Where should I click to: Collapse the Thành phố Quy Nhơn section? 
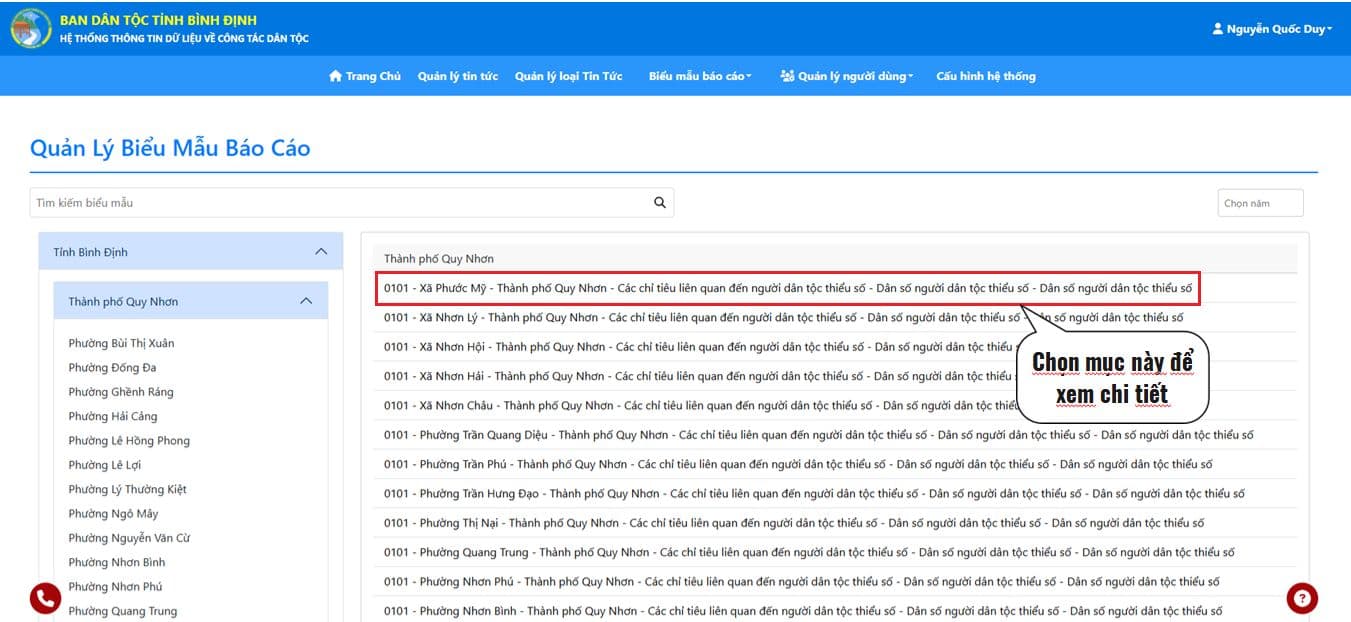click(191, 301)
